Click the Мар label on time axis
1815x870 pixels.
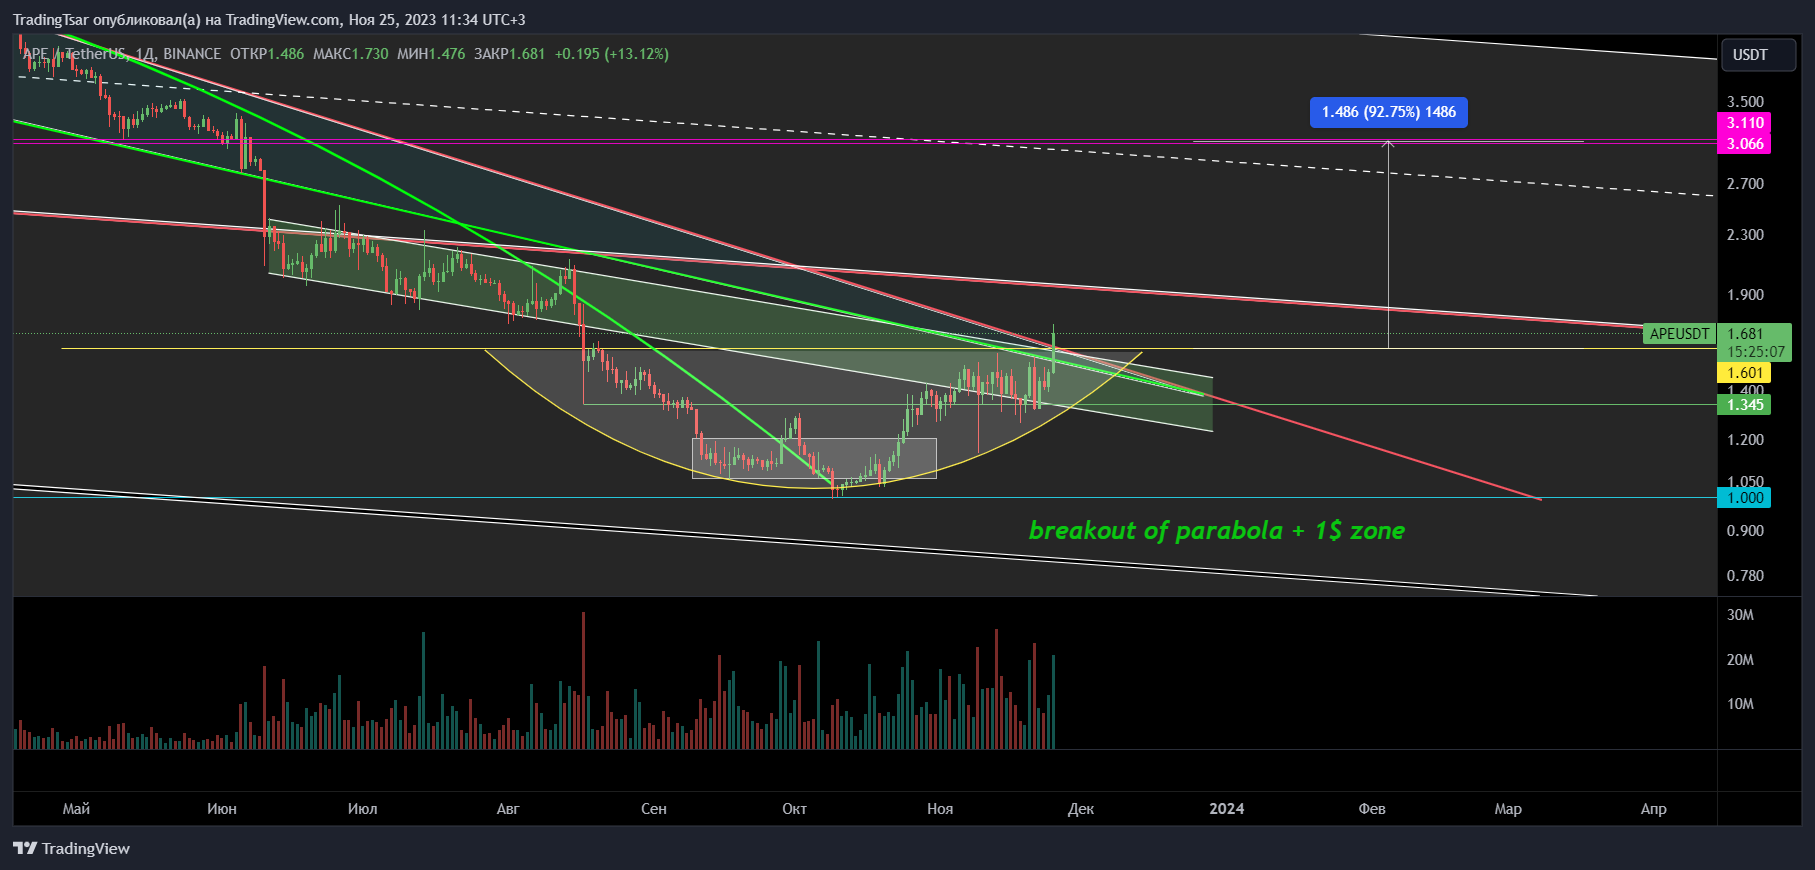pos(1508,809)
